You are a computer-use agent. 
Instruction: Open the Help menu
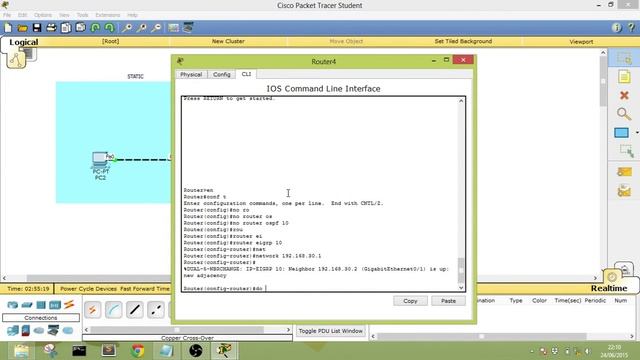point(132,15)
